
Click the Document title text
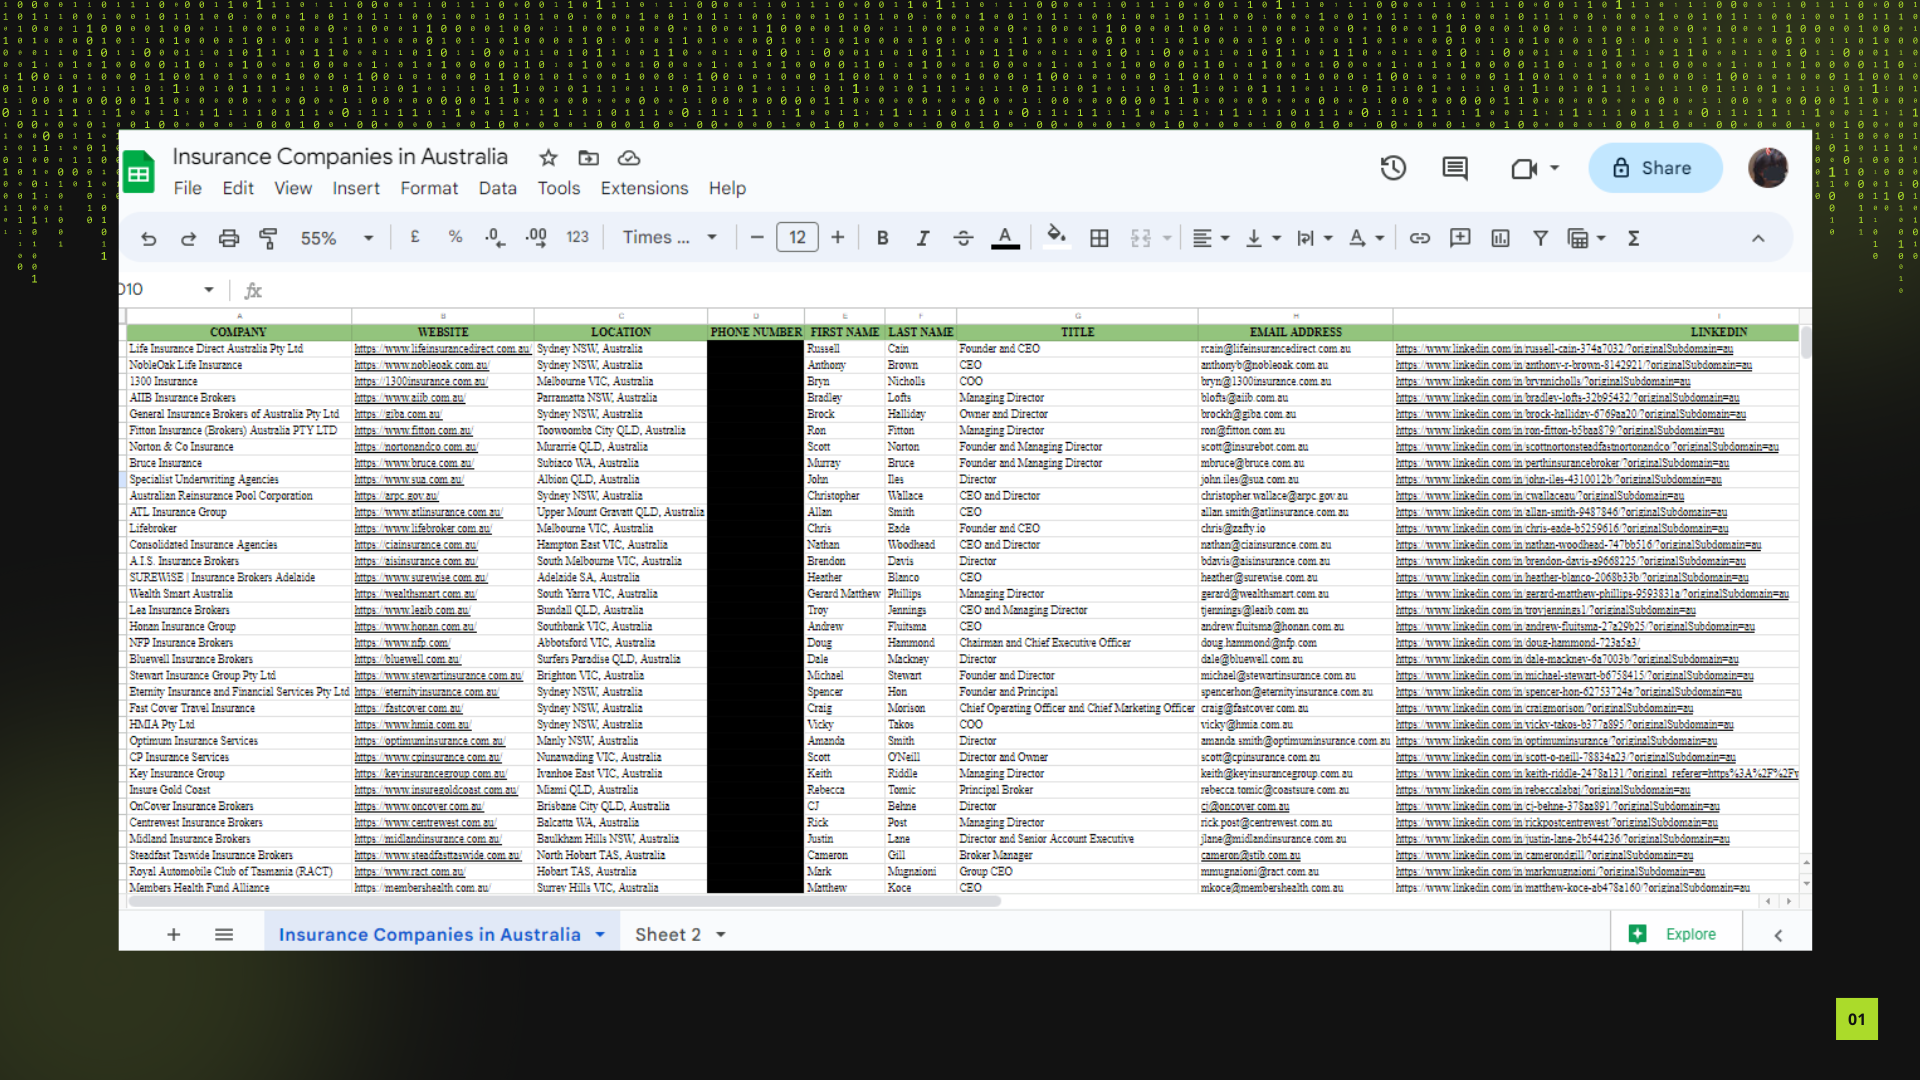point(340,157)
